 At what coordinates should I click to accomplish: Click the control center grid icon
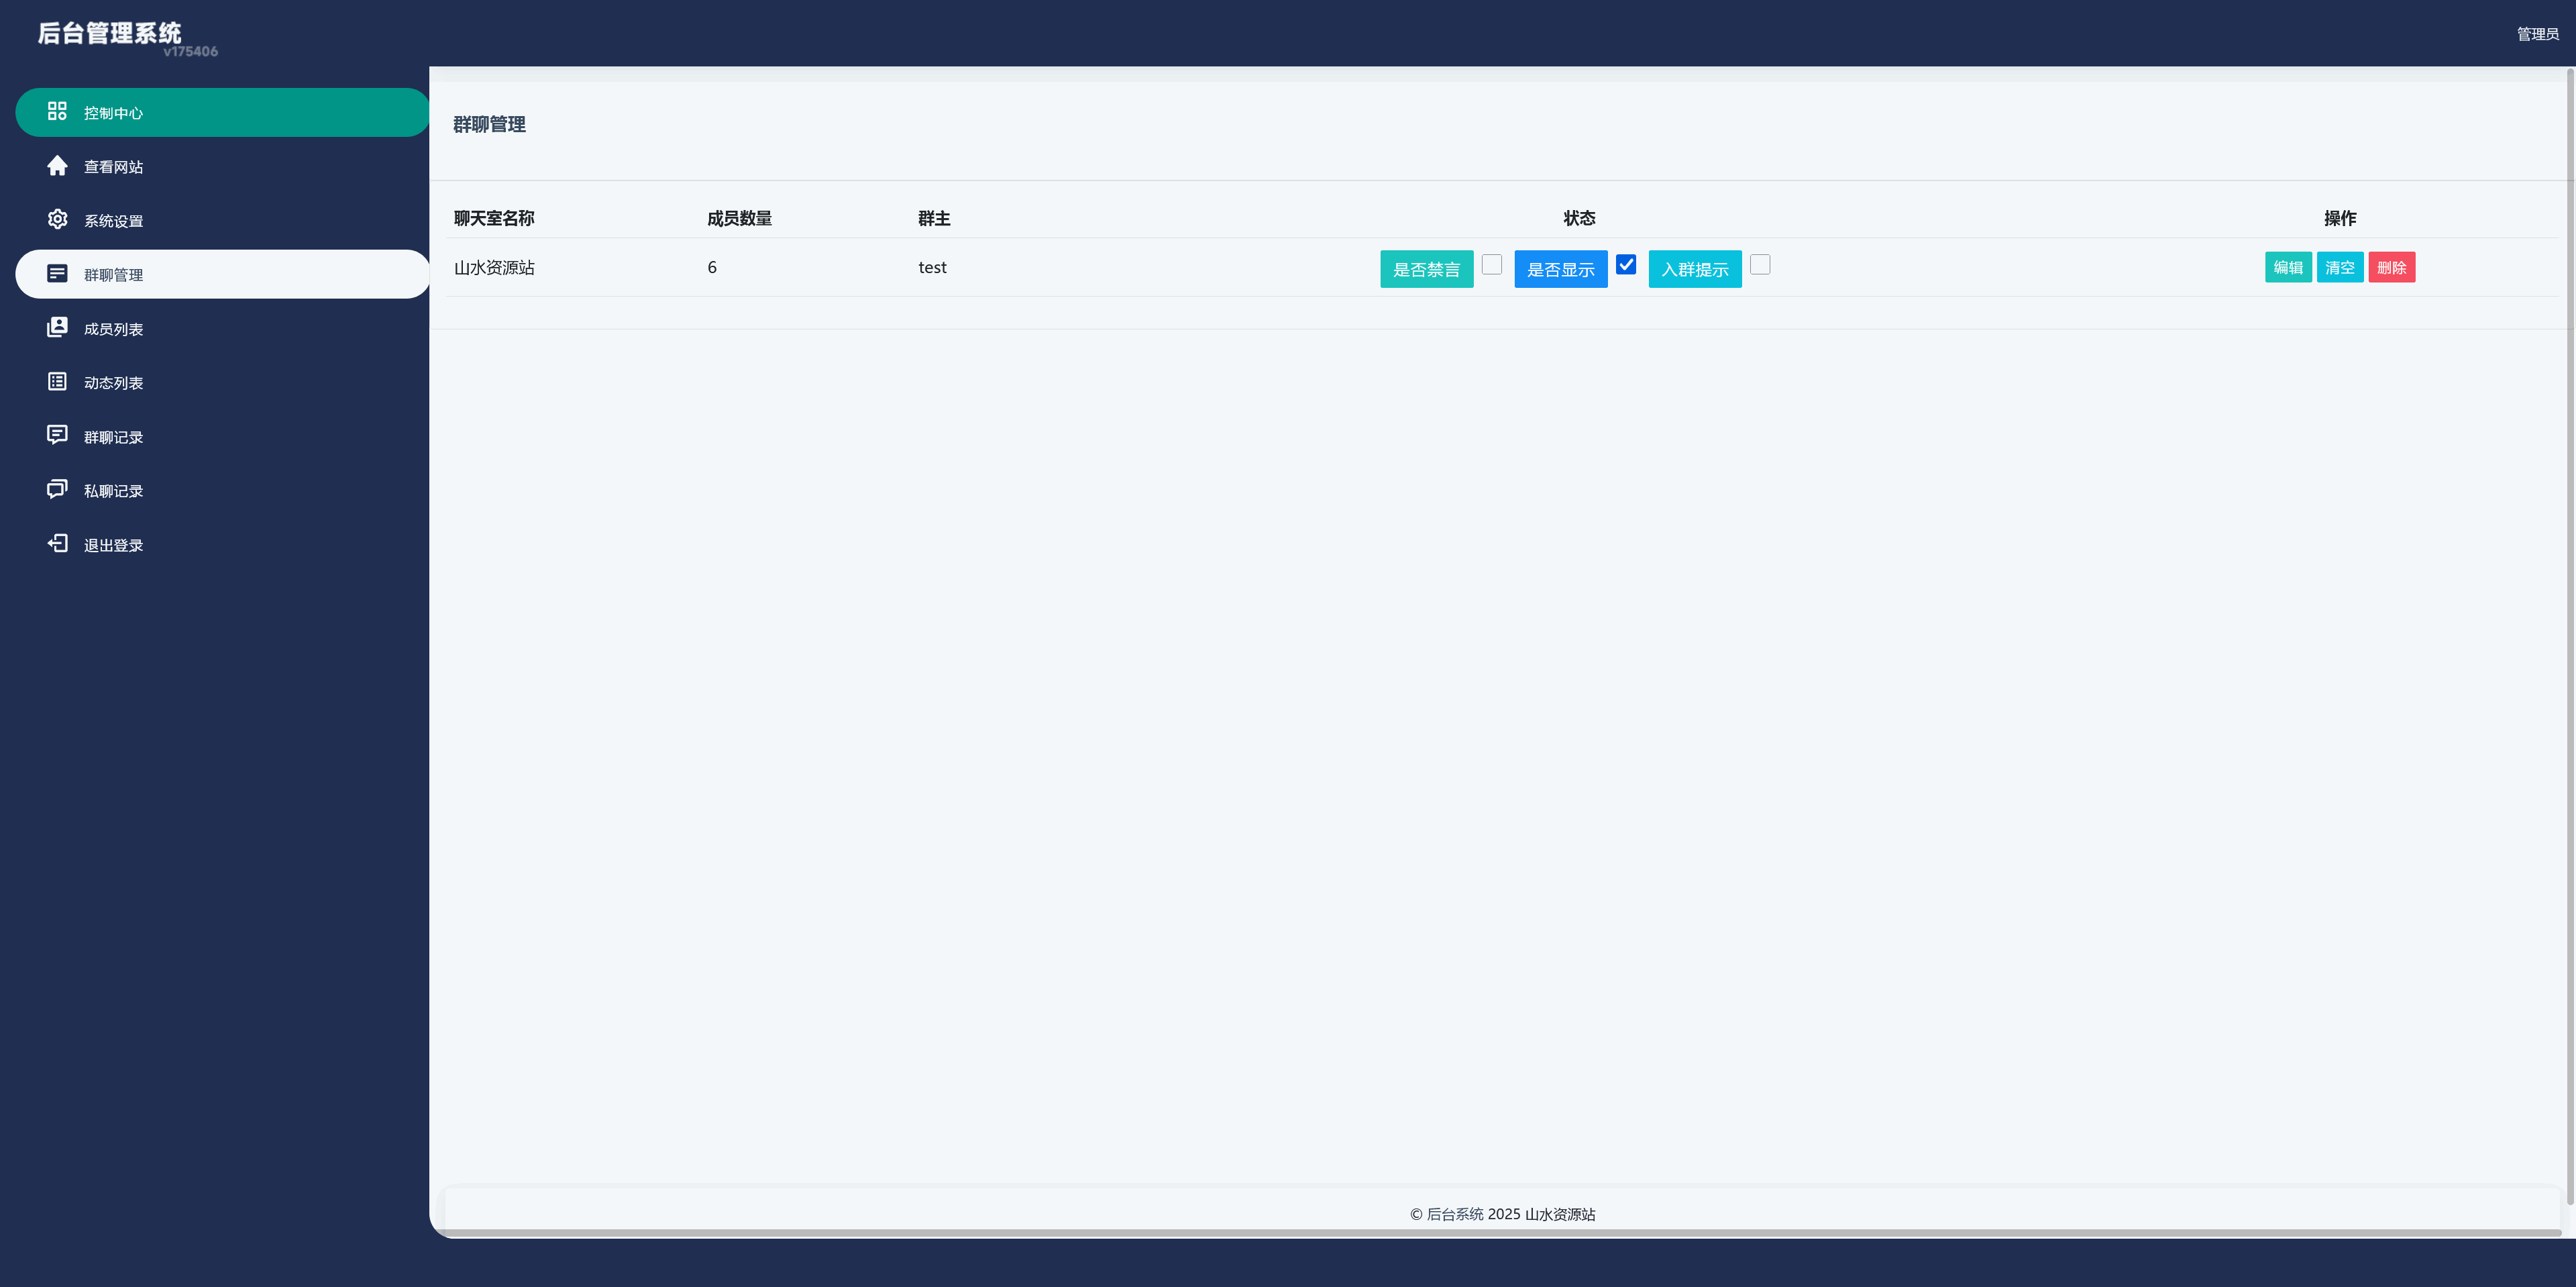point(57,111)
